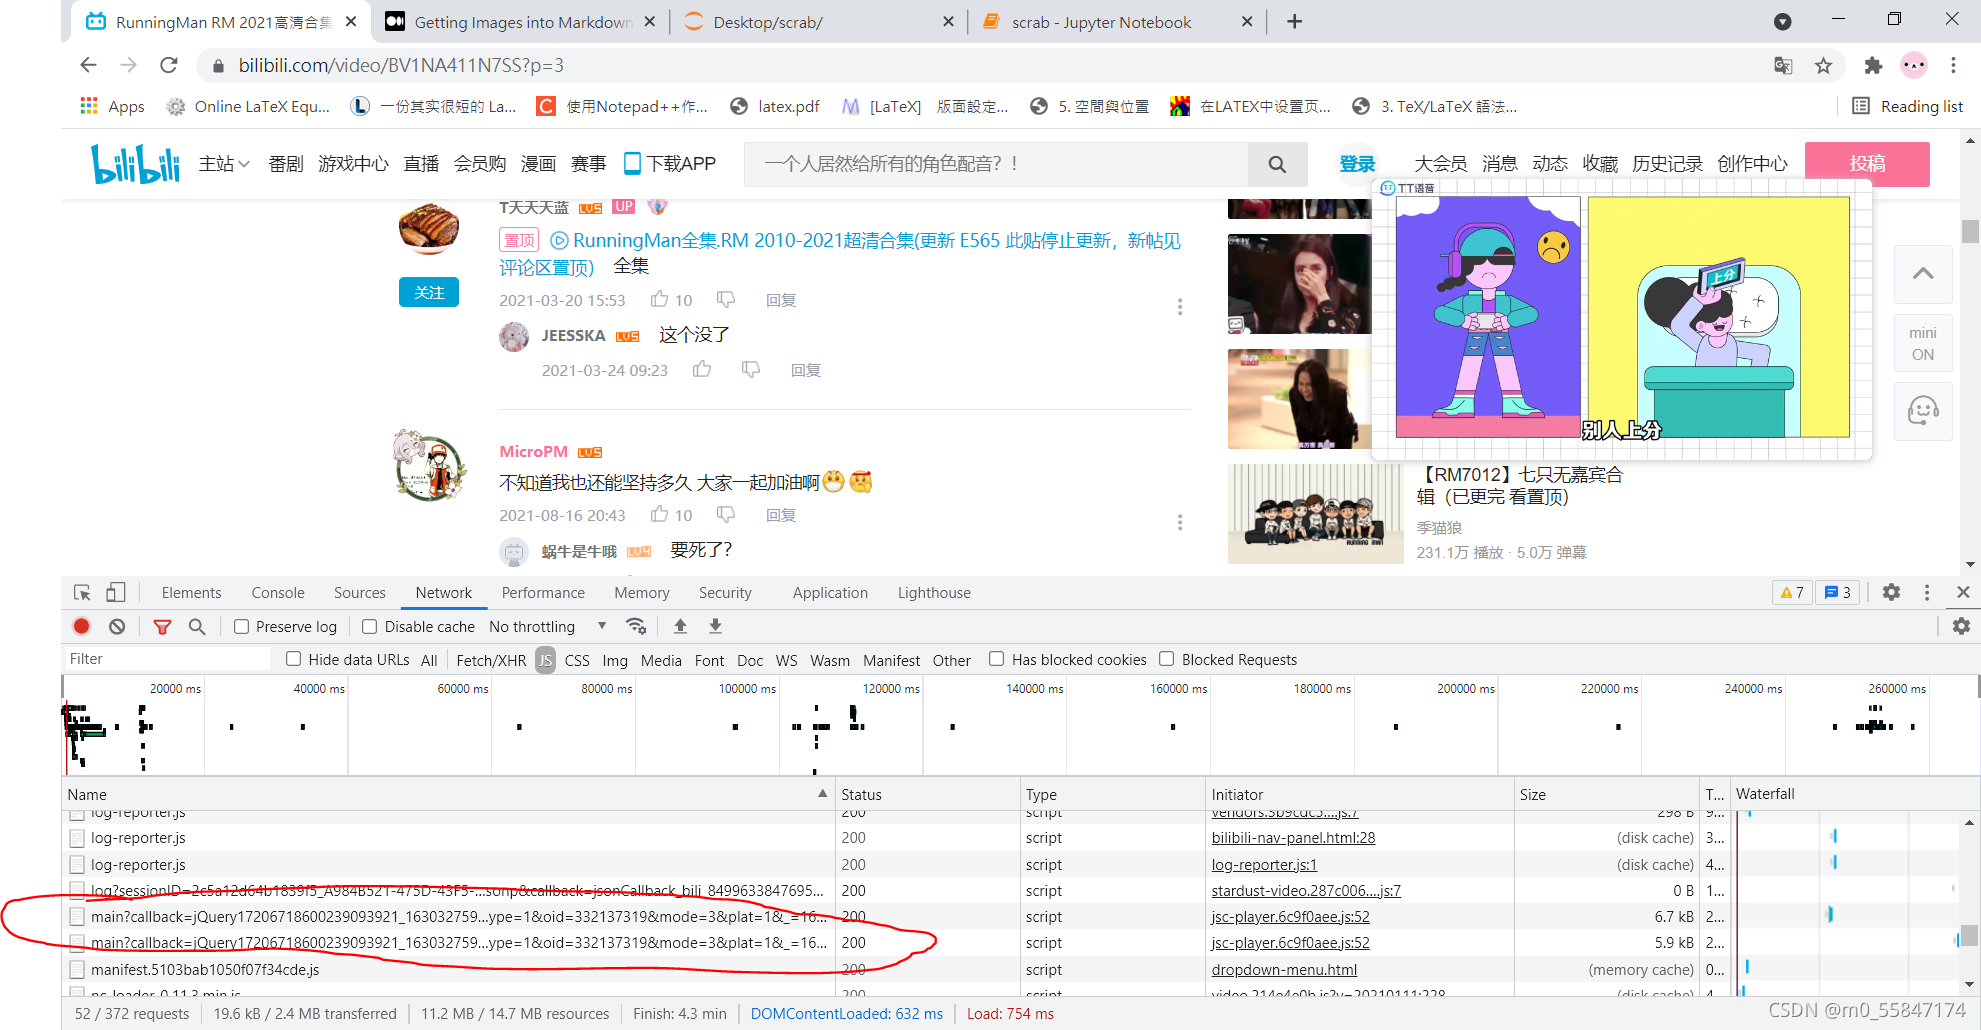The height and width of the screenshot is (1030, 1981).
Task: Open the inspect element picker in DevTools
Action: (x=82, y=593)
